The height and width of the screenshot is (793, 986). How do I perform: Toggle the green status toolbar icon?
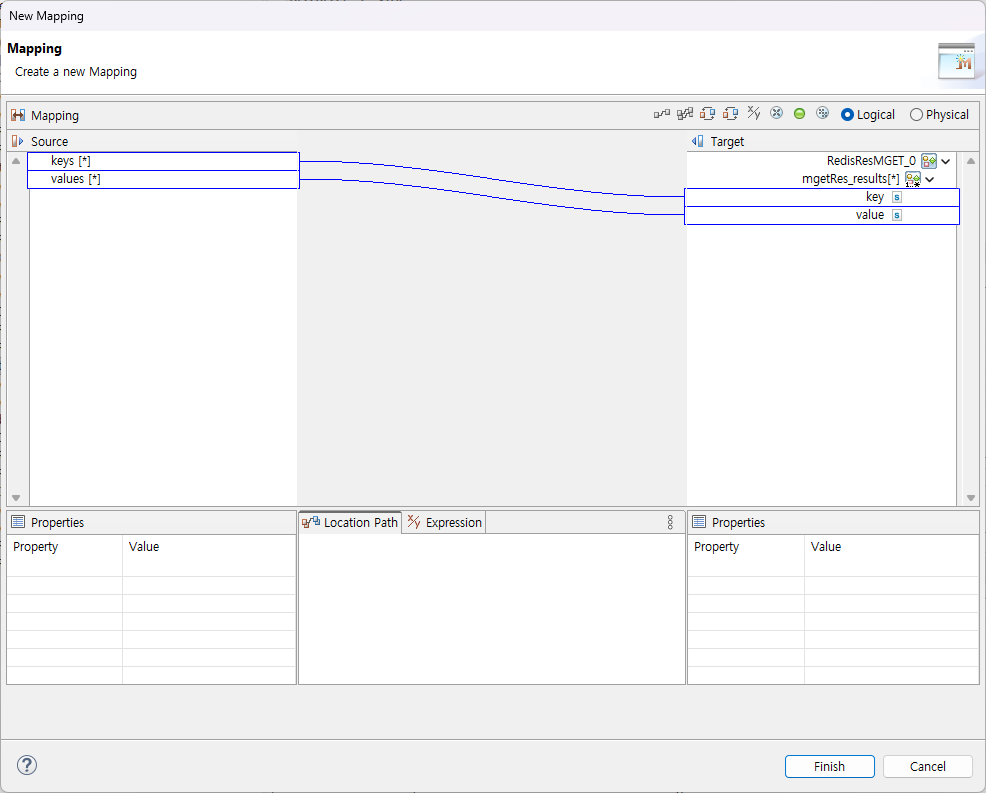(799, 113)
